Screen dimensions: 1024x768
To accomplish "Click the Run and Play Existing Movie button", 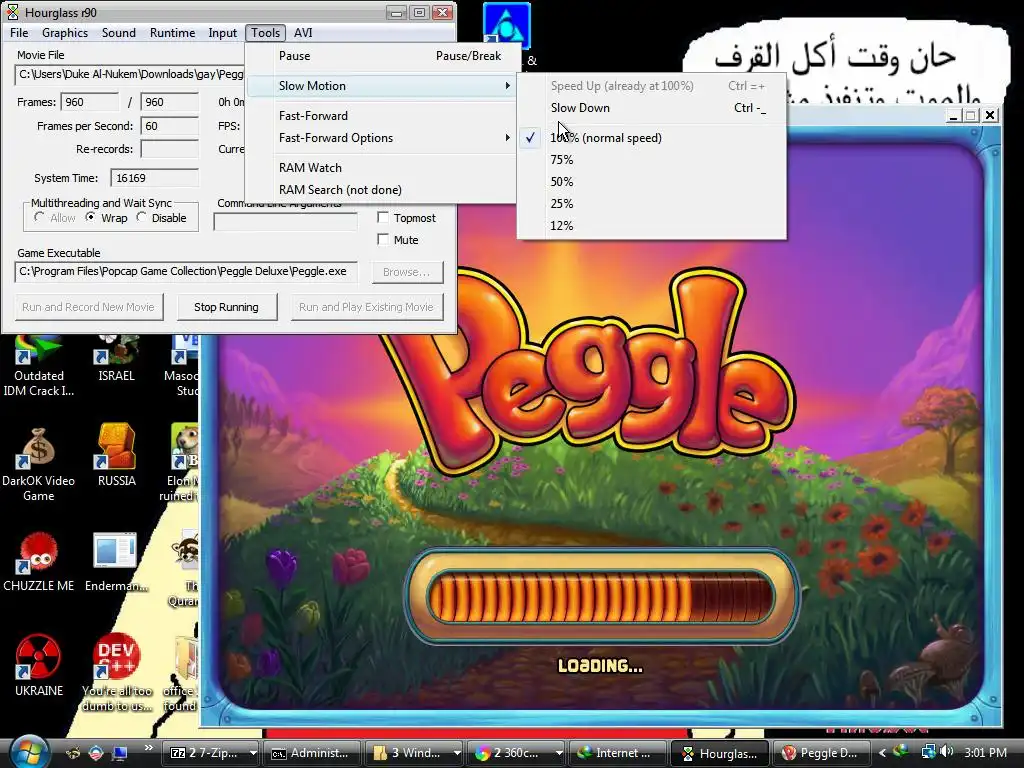I will pos(366,307).
